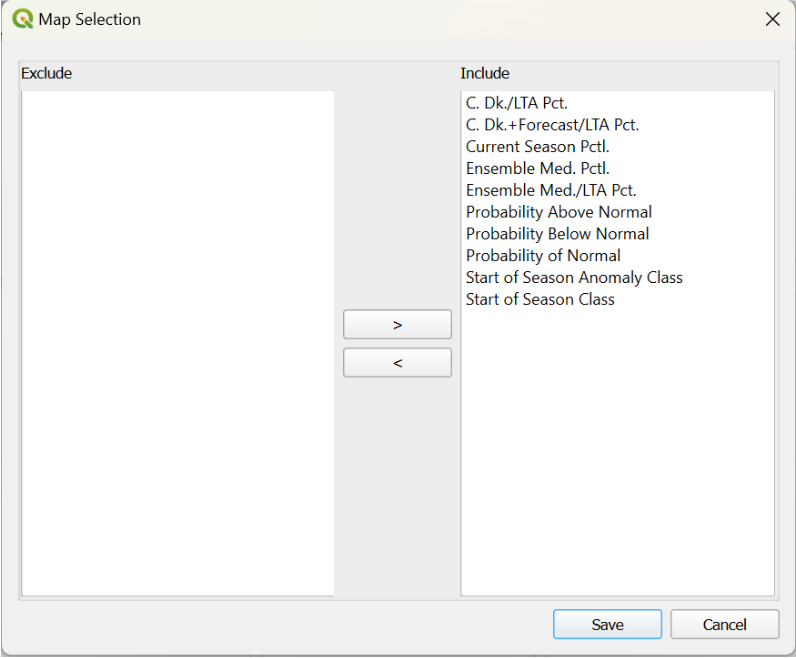Cancel the map selection dialog

click(724, 625)
